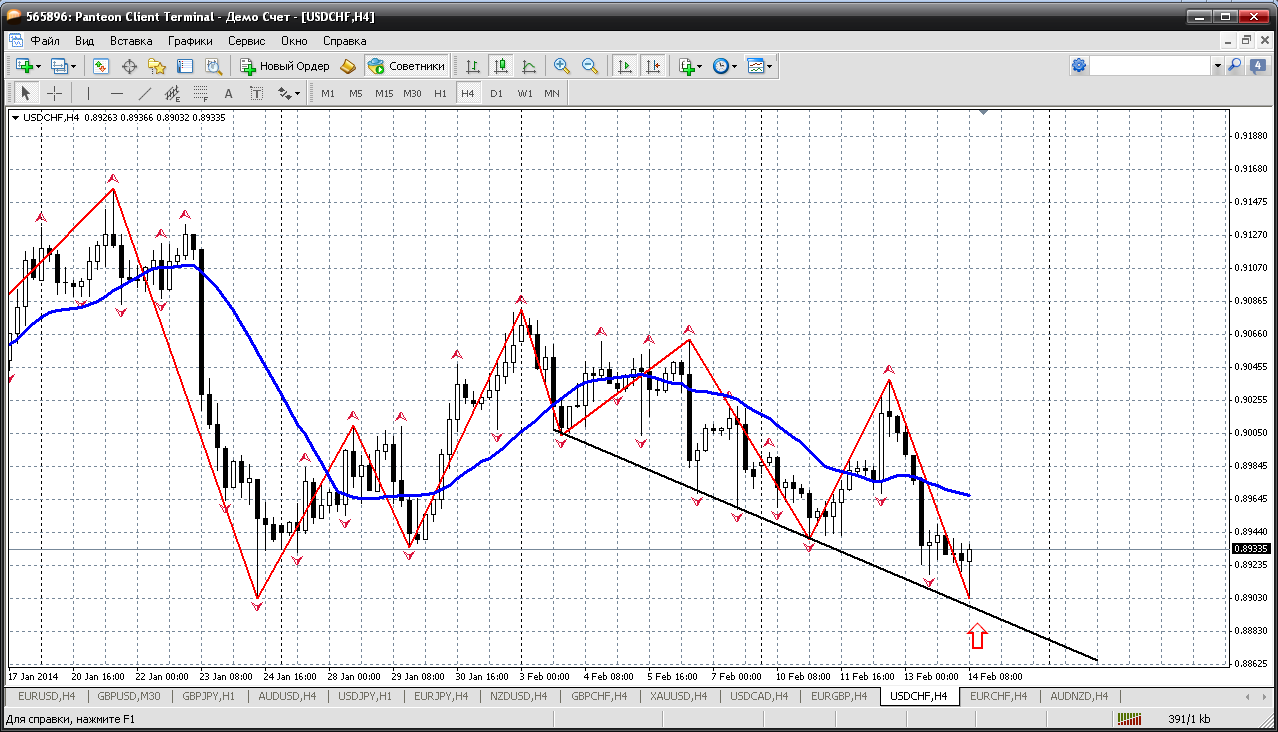Screen dimensions: 1278x732
Task: Switch to the XAUUSD,H4 chart tab
Action: point(678,696)
